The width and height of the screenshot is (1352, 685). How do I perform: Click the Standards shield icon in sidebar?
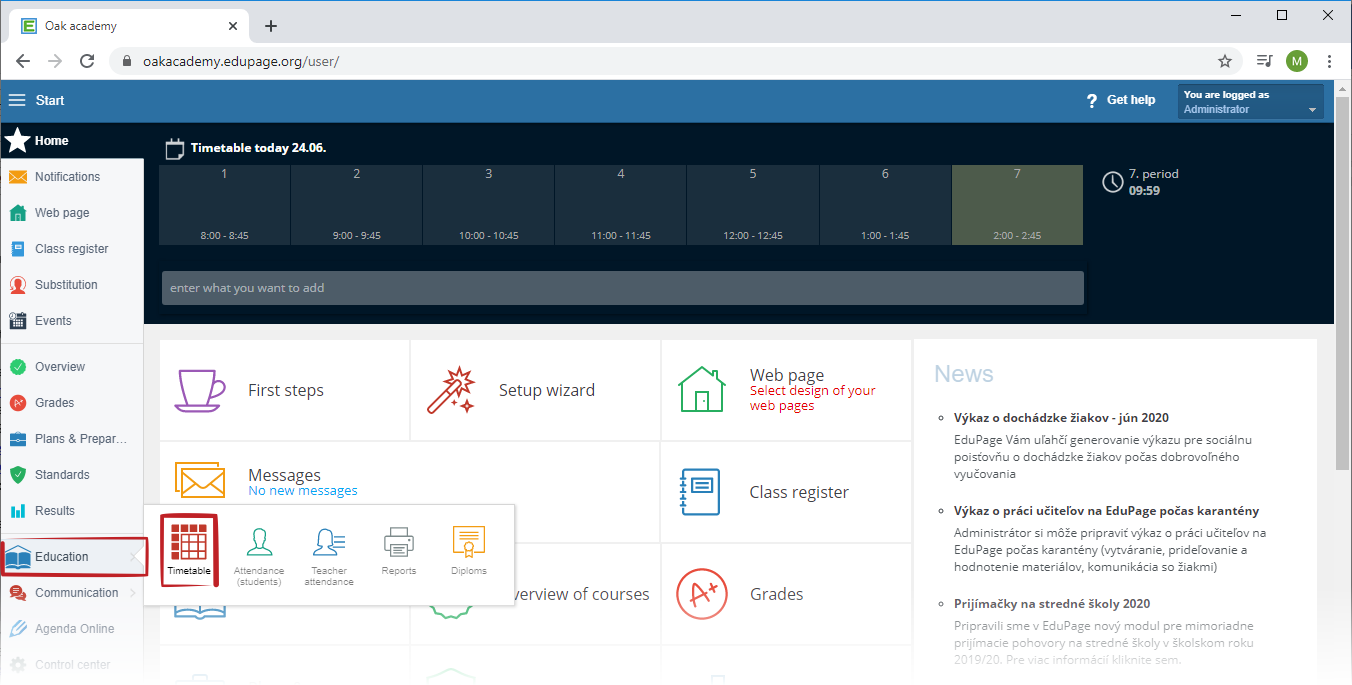tap(18, 475)
